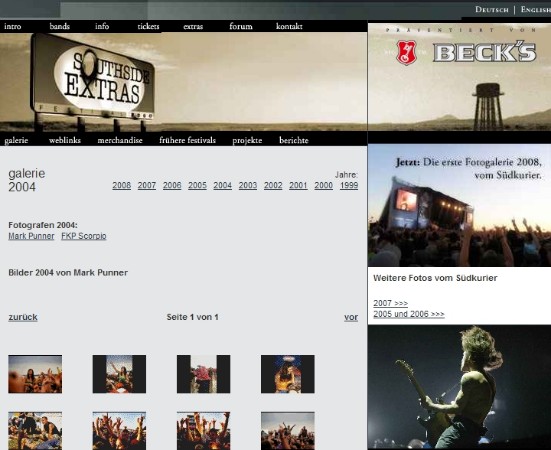Select gallery year 2006
Viewport: 551px width, 450px height.
pyautogui.click(x=172, y=185)
